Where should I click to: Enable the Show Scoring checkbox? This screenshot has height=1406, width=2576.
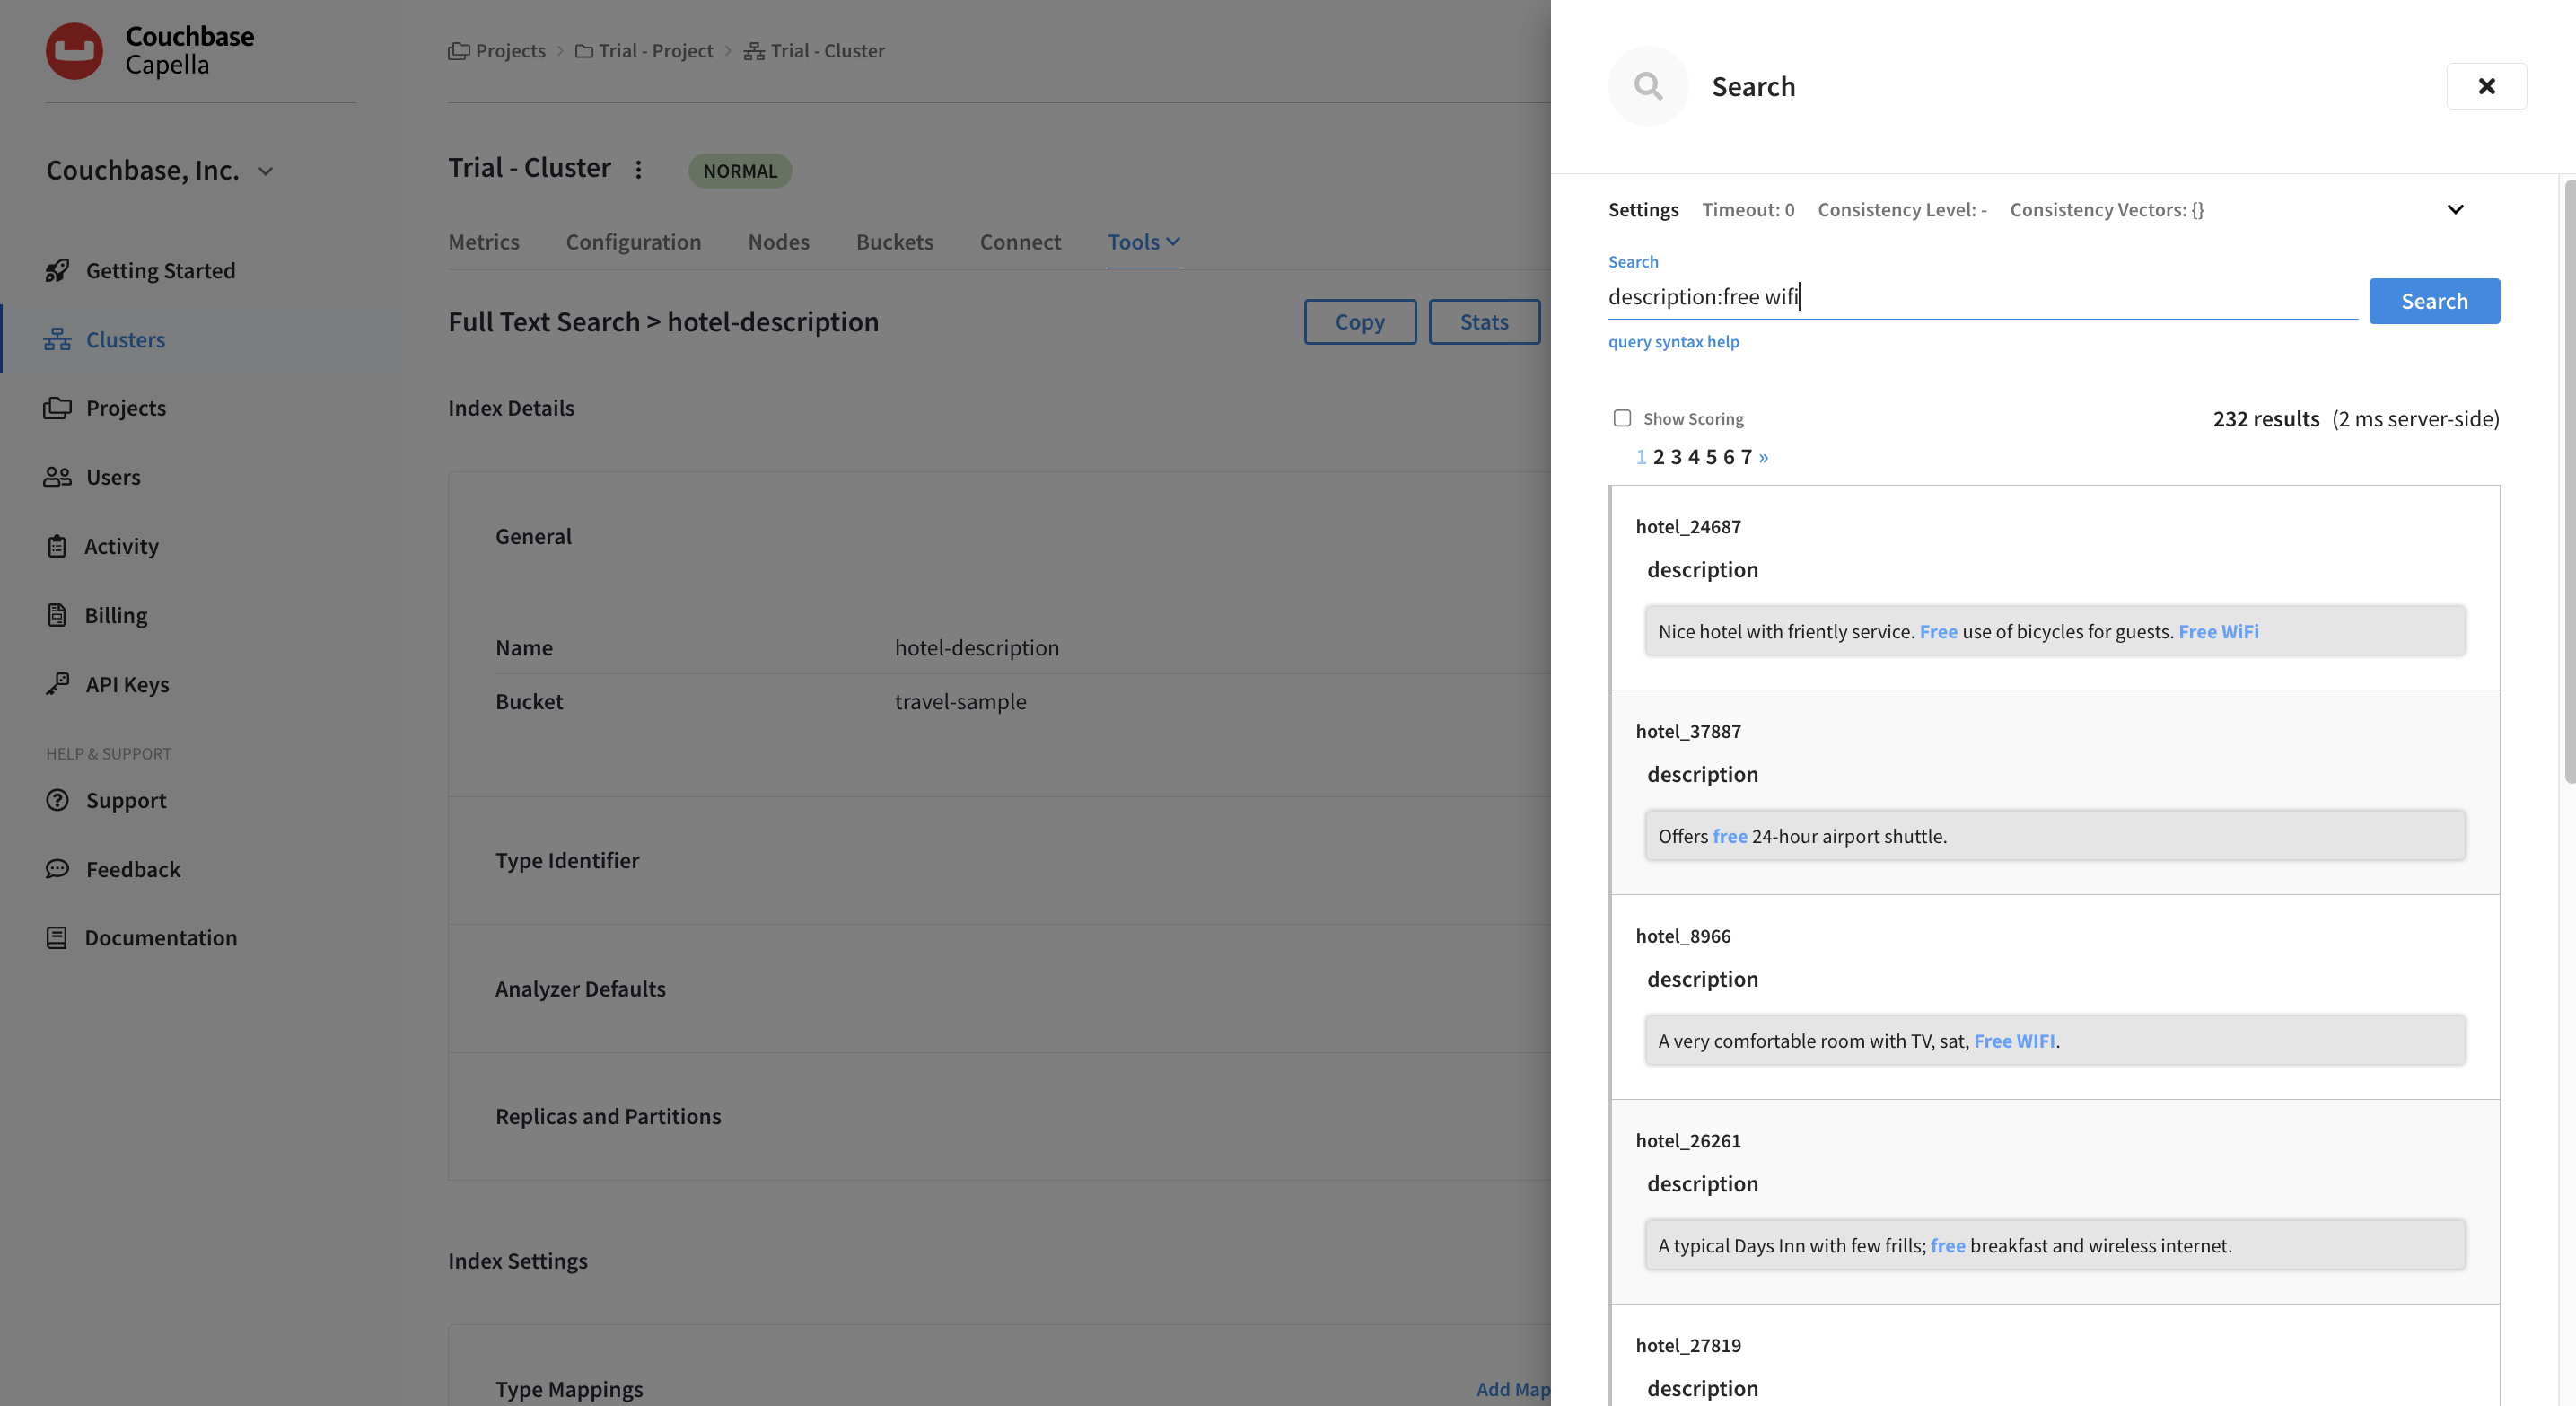click(x=1622, y=418)
